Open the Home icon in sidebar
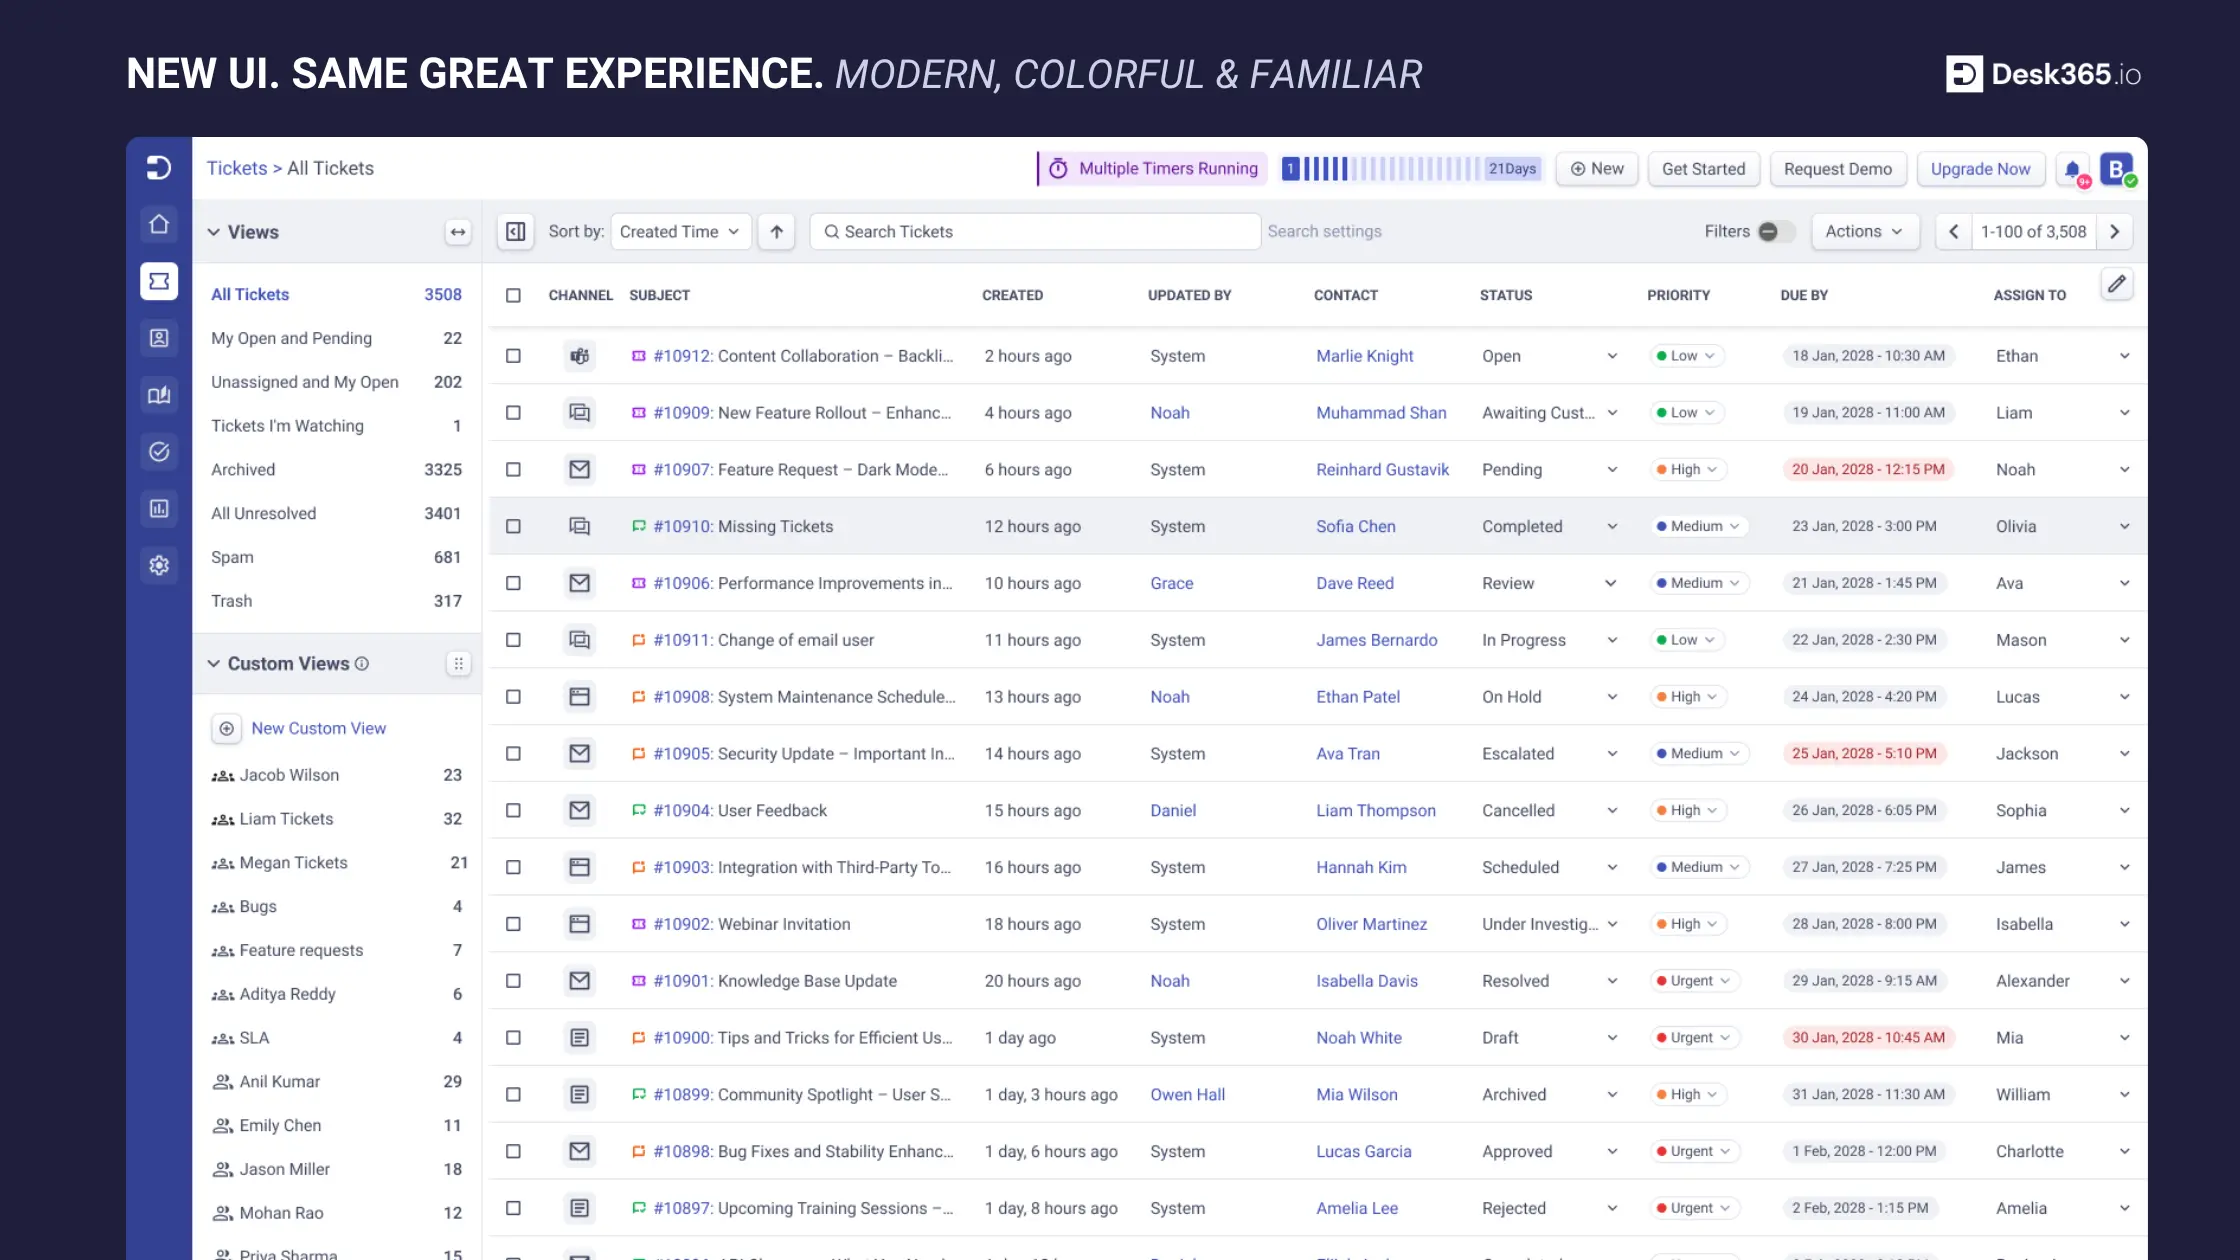 (x=159, y=224)
